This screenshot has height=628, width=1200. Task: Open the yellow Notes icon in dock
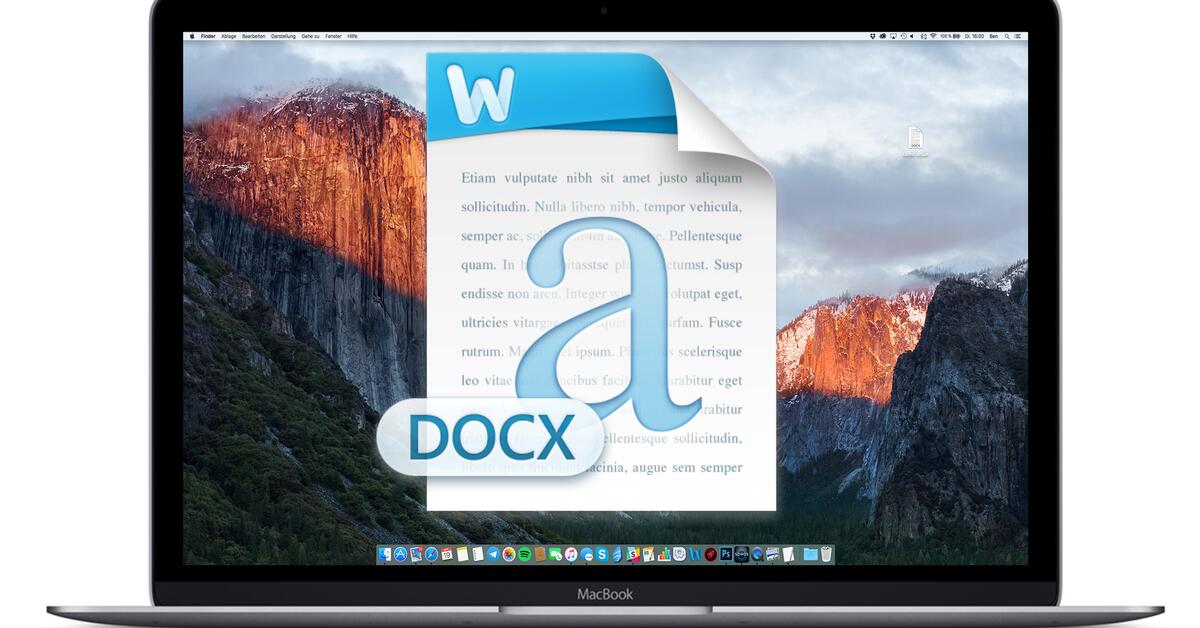click(462, 554)
